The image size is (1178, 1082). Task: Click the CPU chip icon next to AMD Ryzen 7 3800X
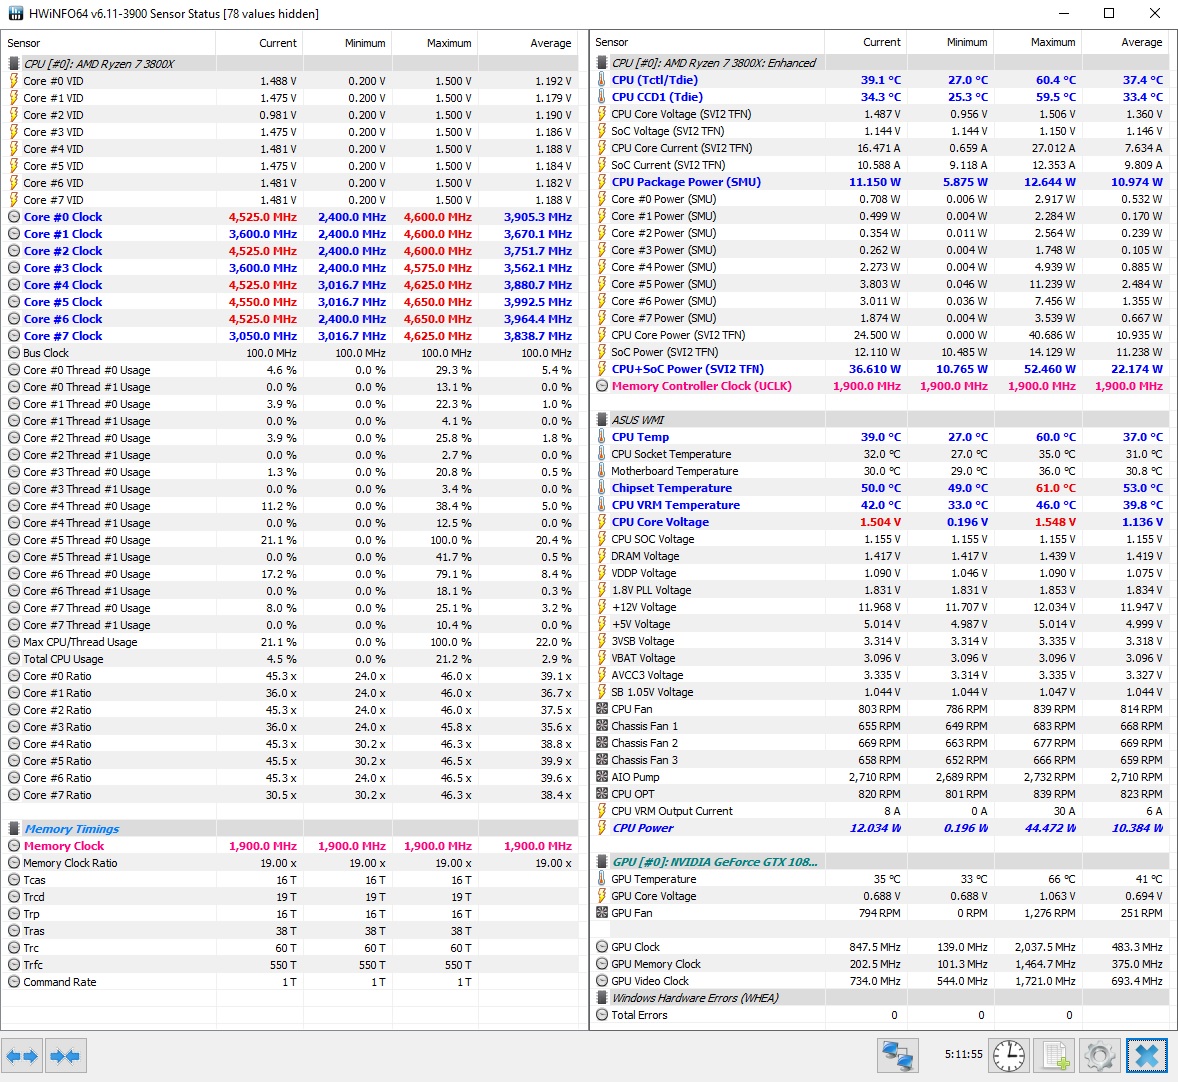pos(13,64)
